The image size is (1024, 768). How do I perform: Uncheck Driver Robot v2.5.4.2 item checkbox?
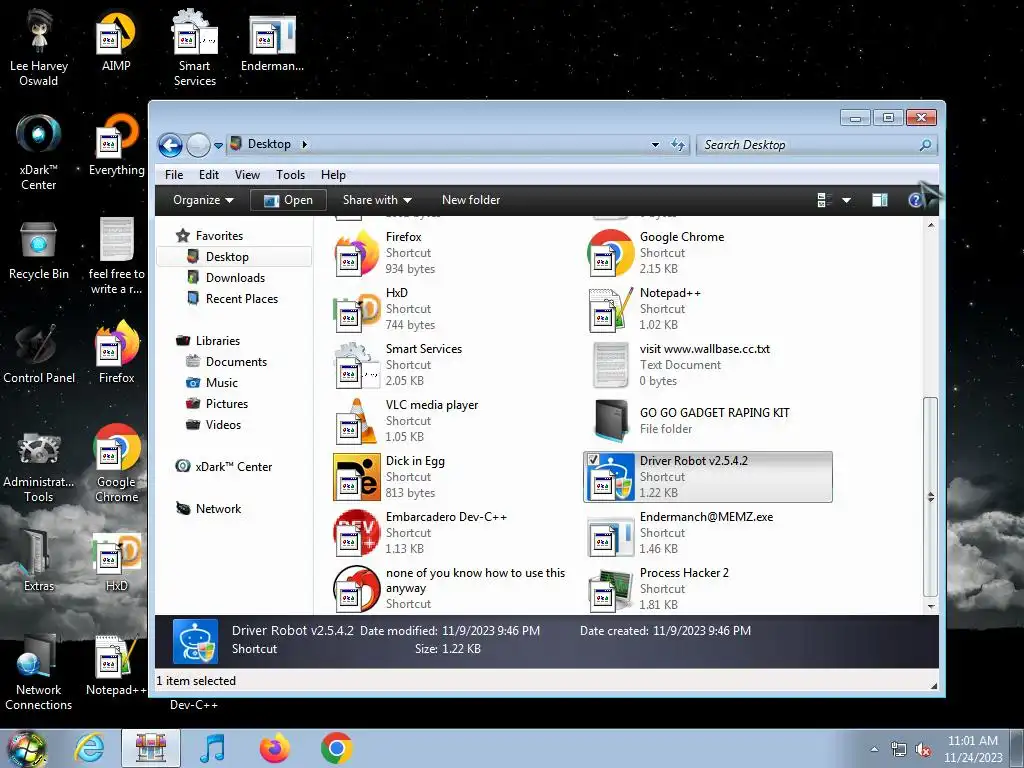593,459
